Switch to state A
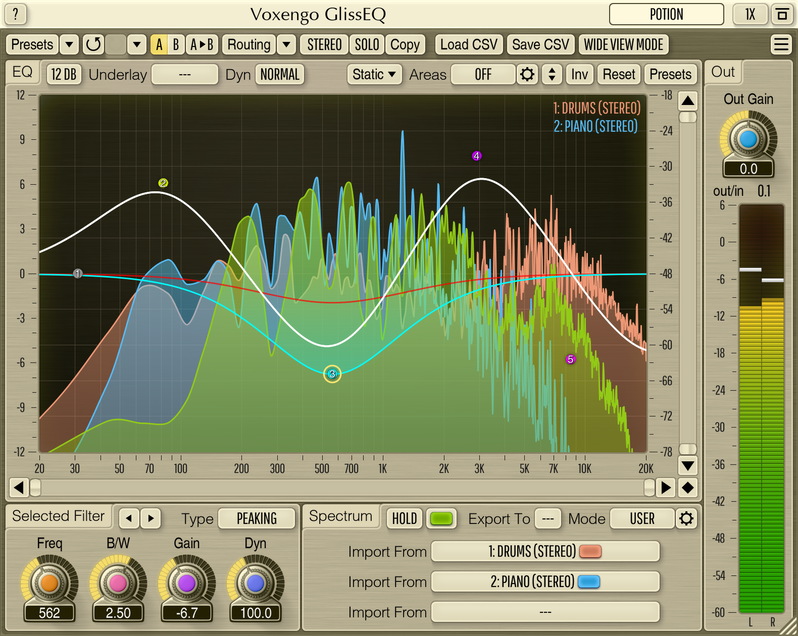Screen dimensions: 798x636 coord(159,45)
